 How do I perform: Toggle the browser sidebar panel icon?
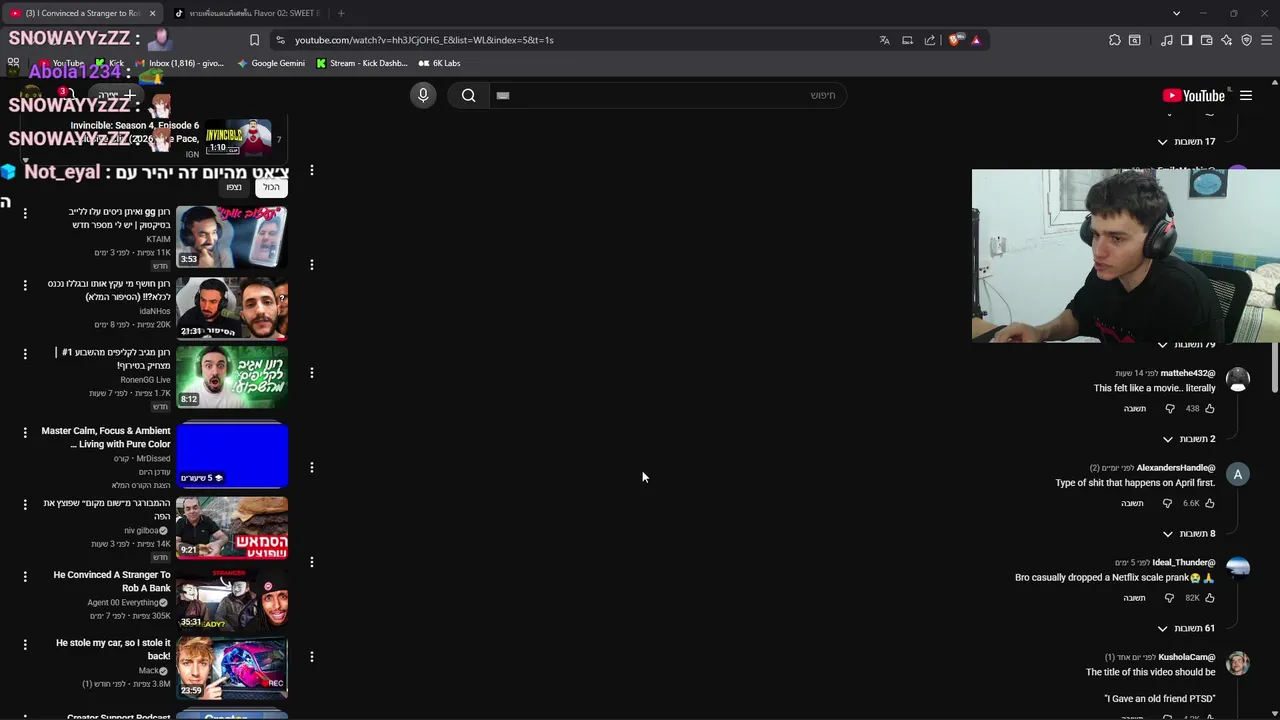(x=1186, y=40)
